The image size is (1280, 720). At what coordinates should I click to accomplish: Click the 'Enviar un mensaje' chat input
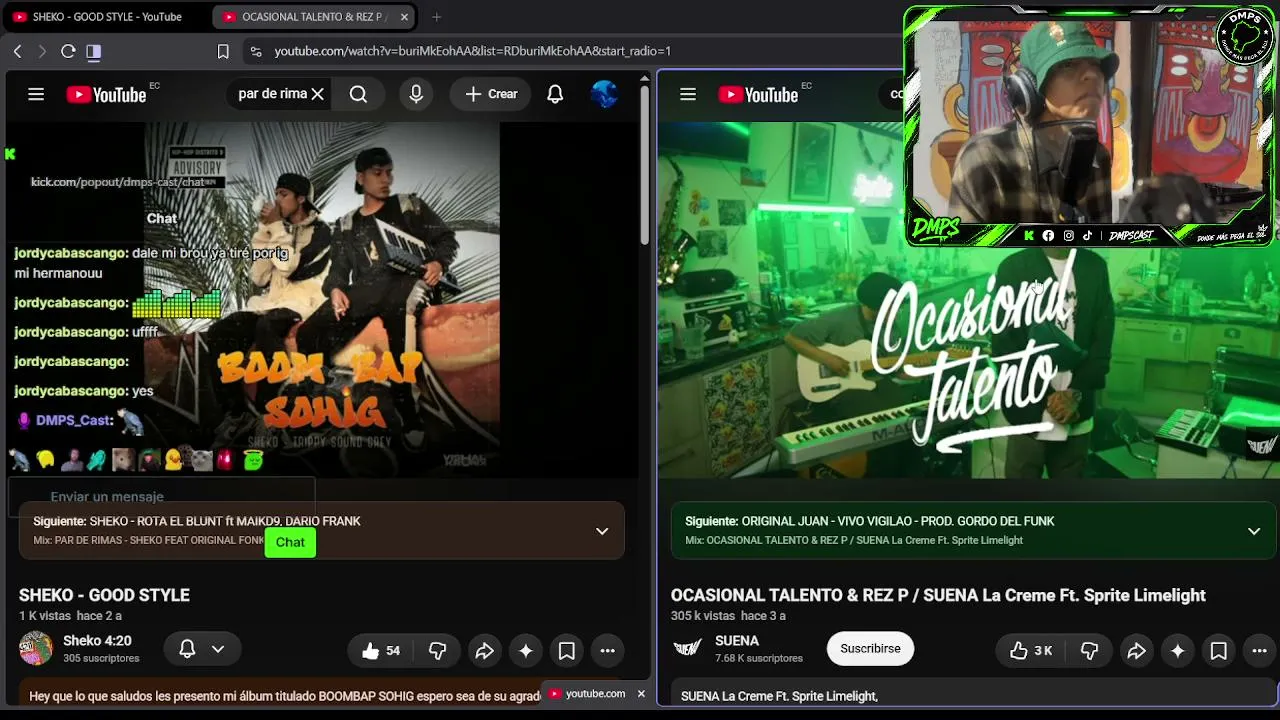pyautogui.click(x=162, y=496)
